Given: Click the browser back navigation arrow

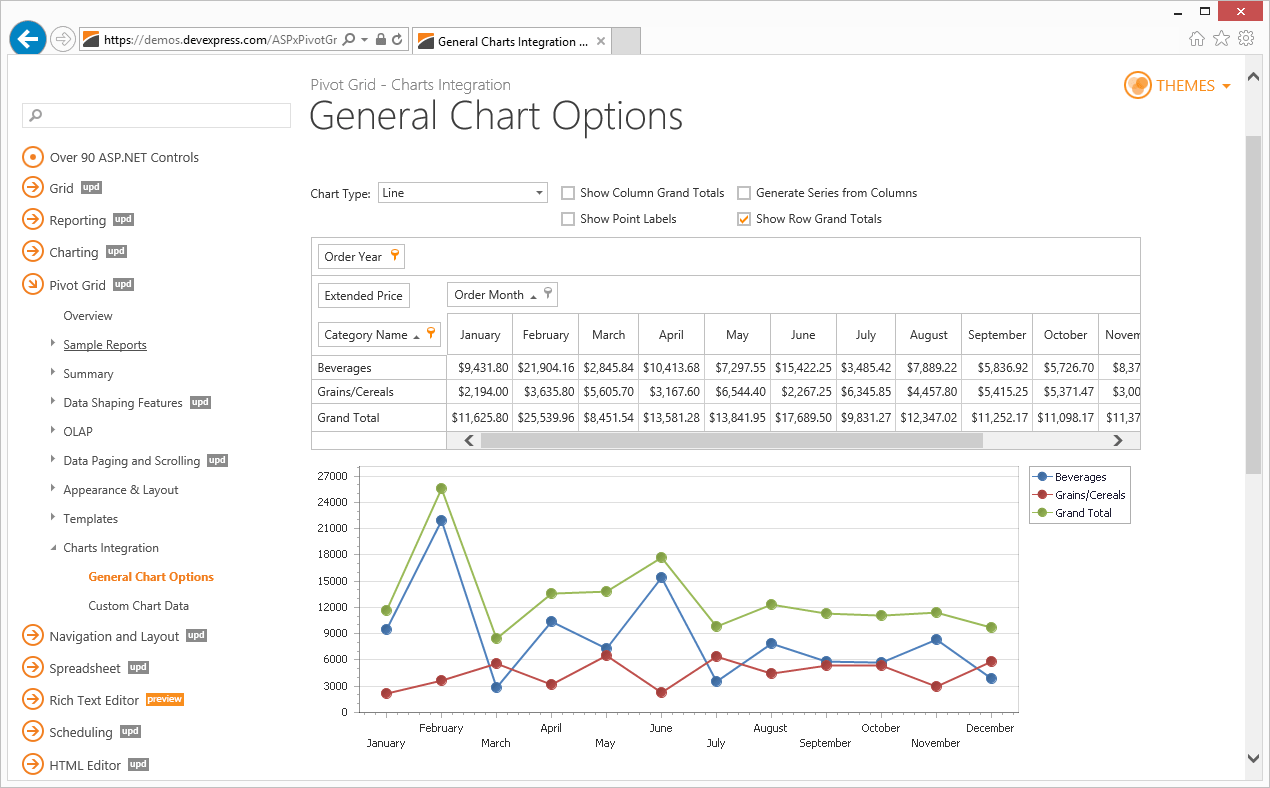Looking at the screenshot, I should click(x=27, y=38).
